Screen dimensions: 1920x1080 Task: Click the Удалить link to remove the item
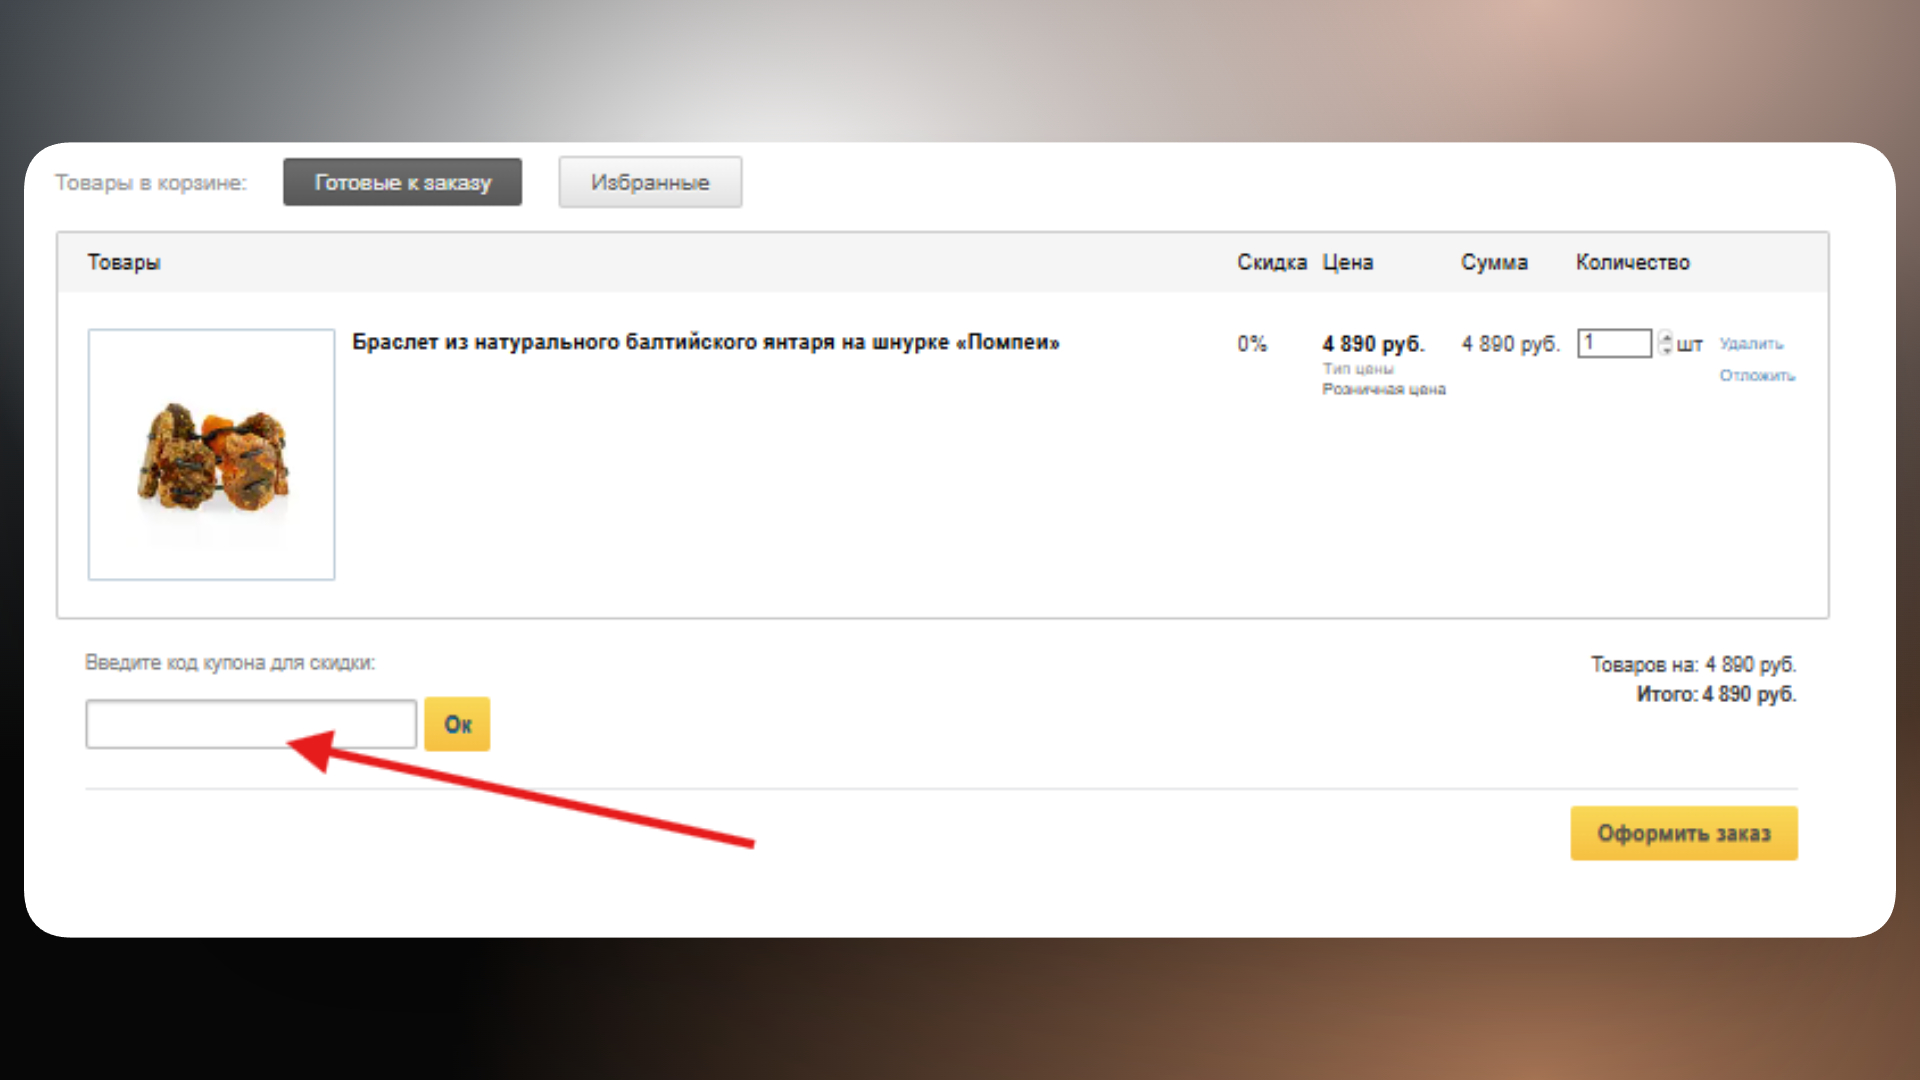click(1751, 344)
